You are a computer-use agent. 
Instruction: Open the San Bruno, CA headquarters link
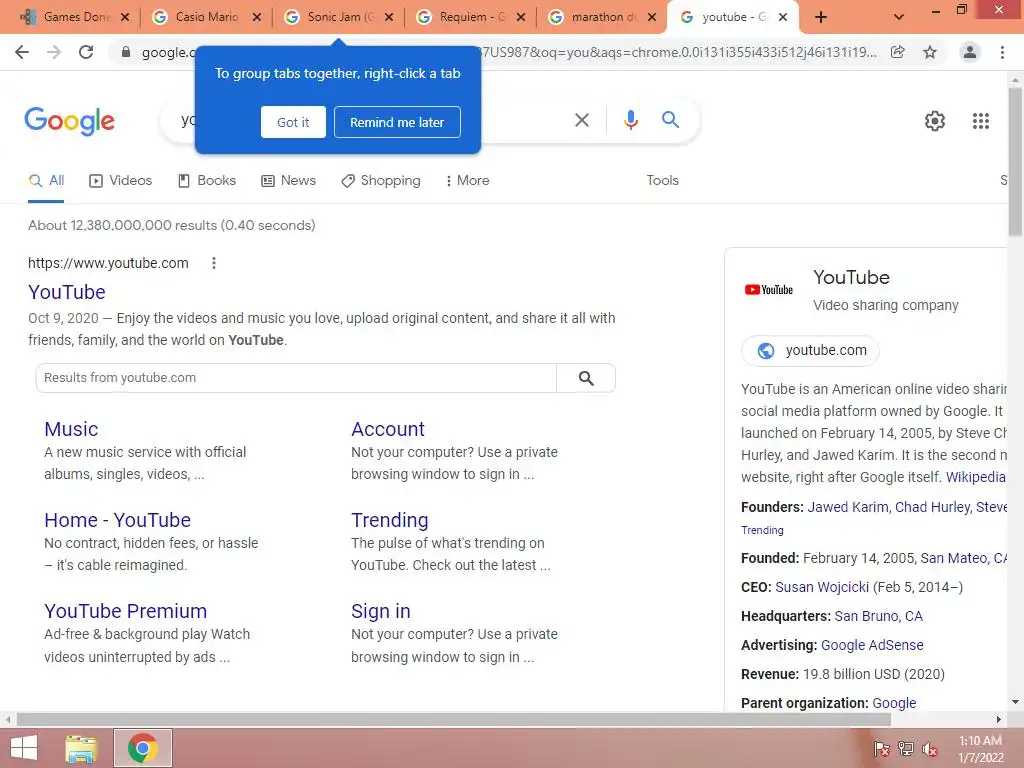click(x=878, y=616)
